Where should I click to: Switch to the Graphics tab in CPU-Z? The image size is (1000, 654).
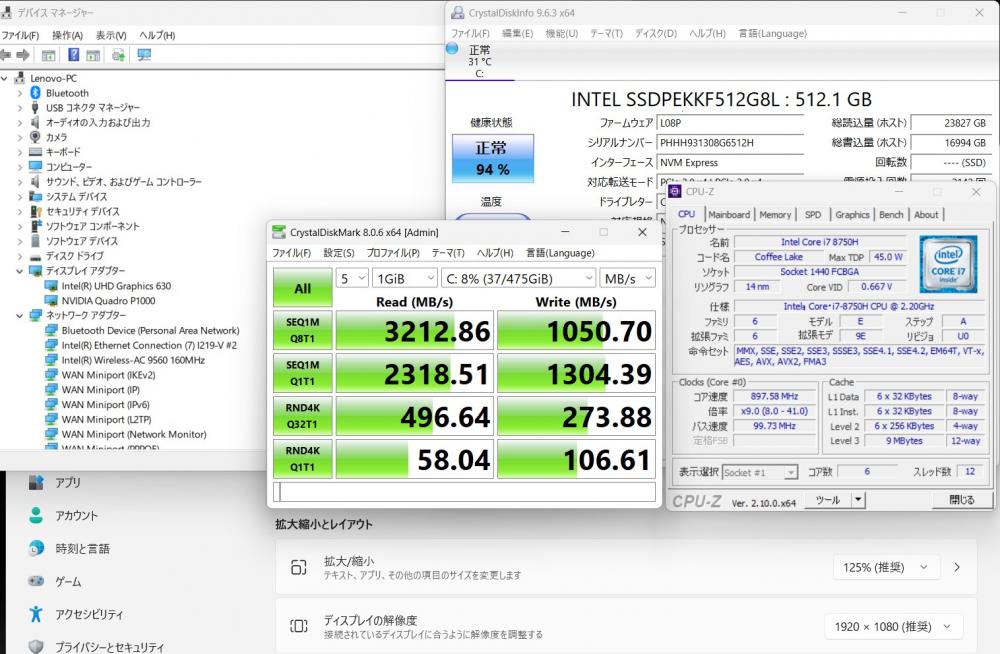pyautogui.click(x=852, y=214)
